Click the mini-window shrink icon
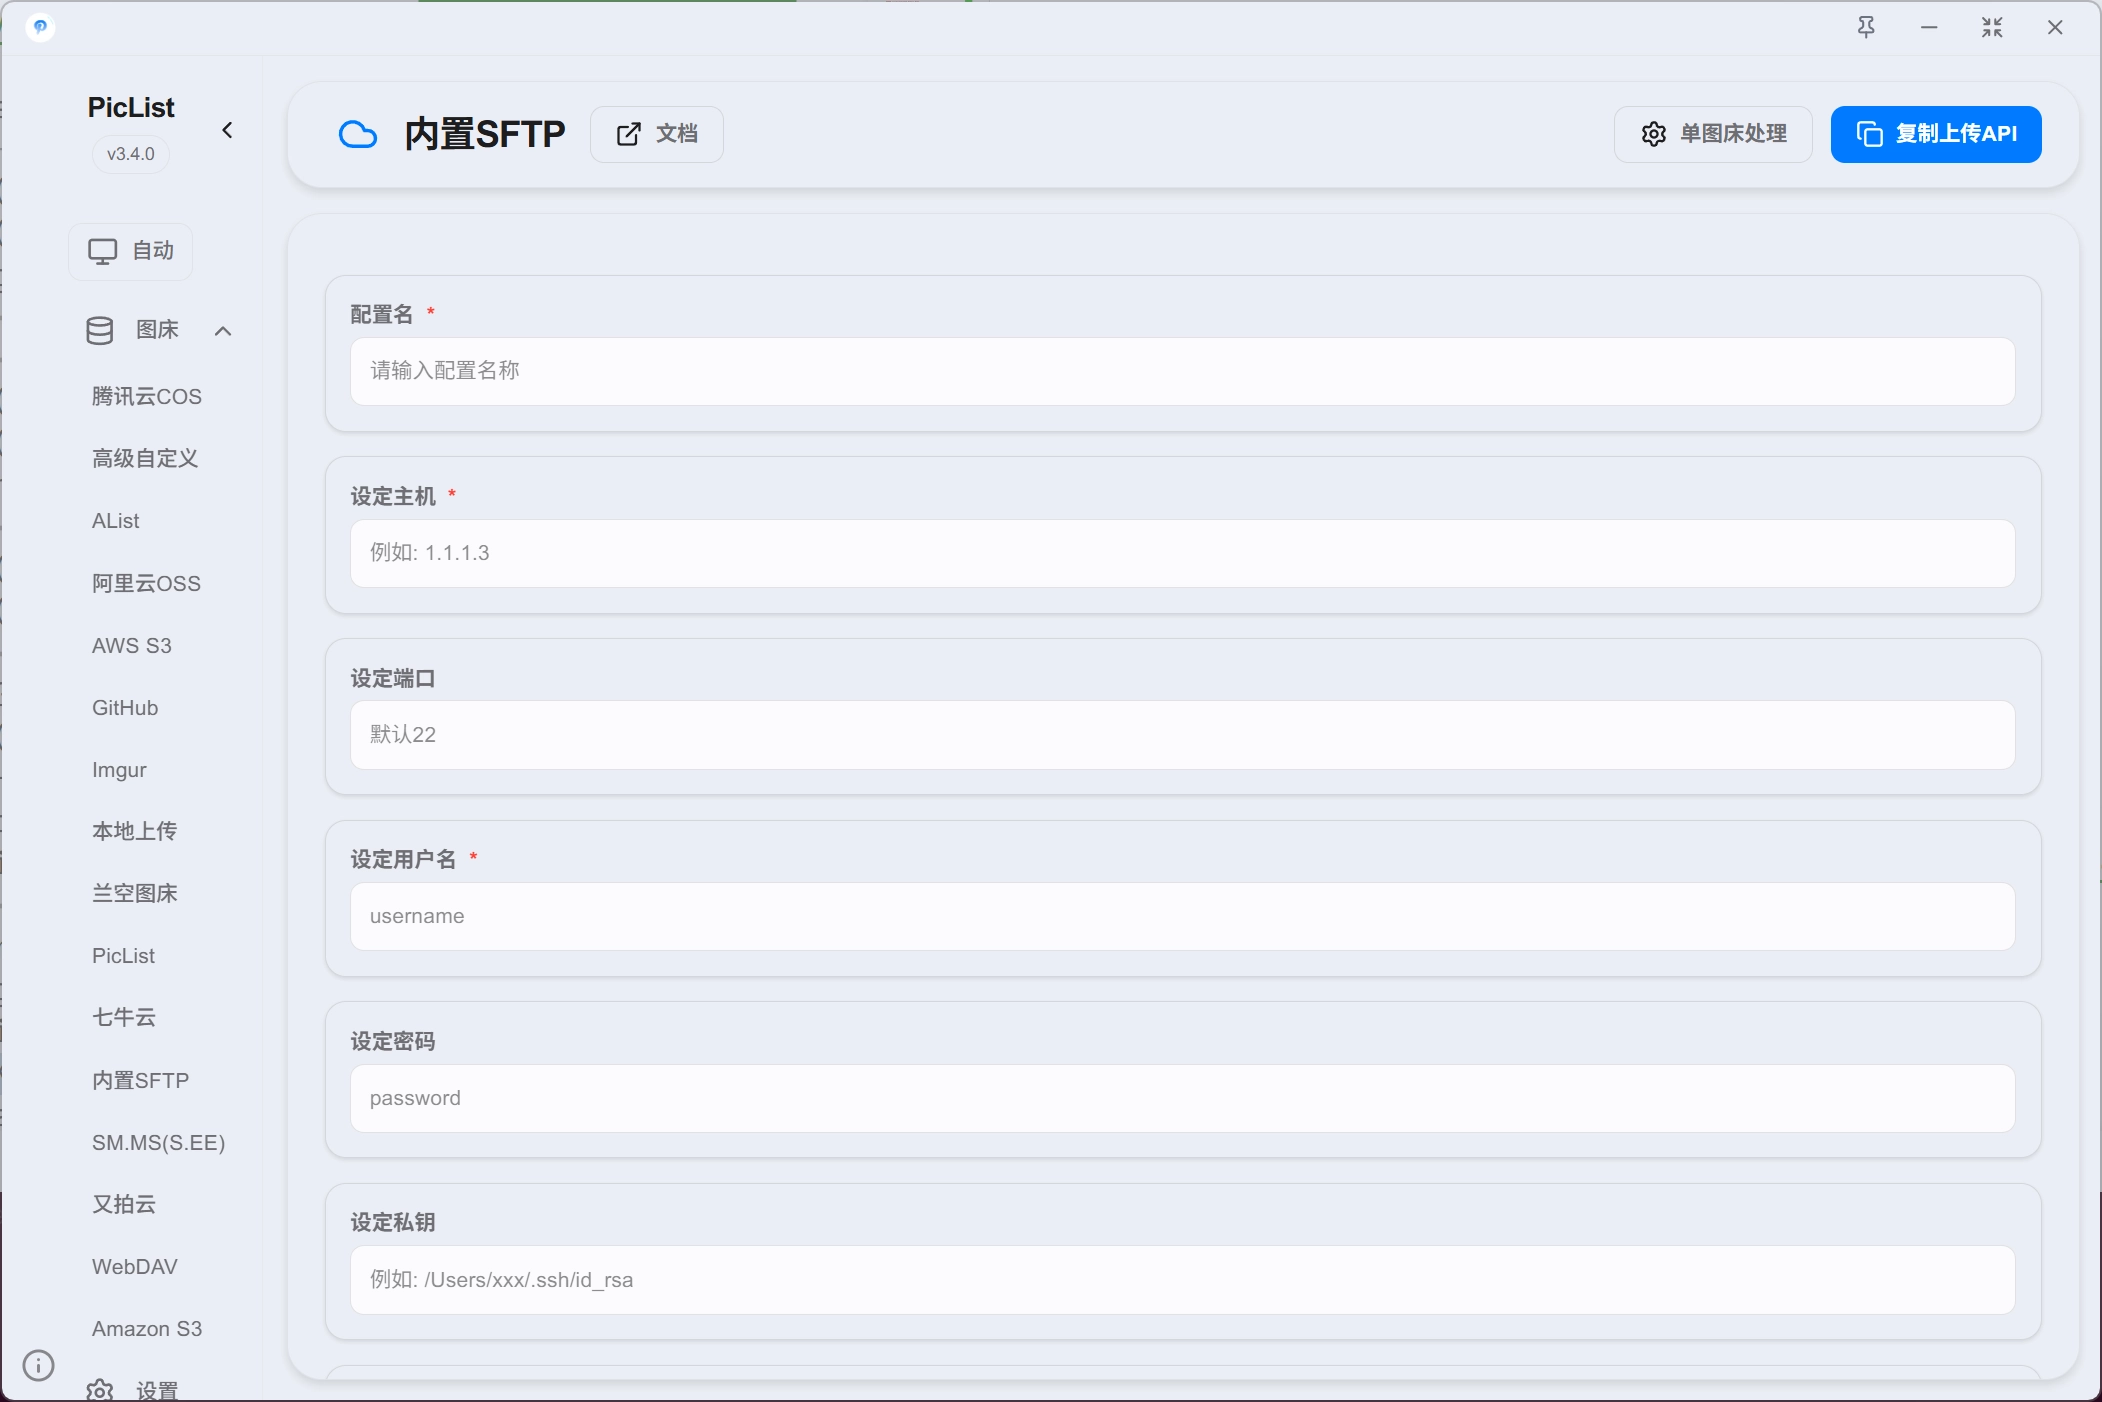The image size is (2102, 1402). (x=1992, y=27)
